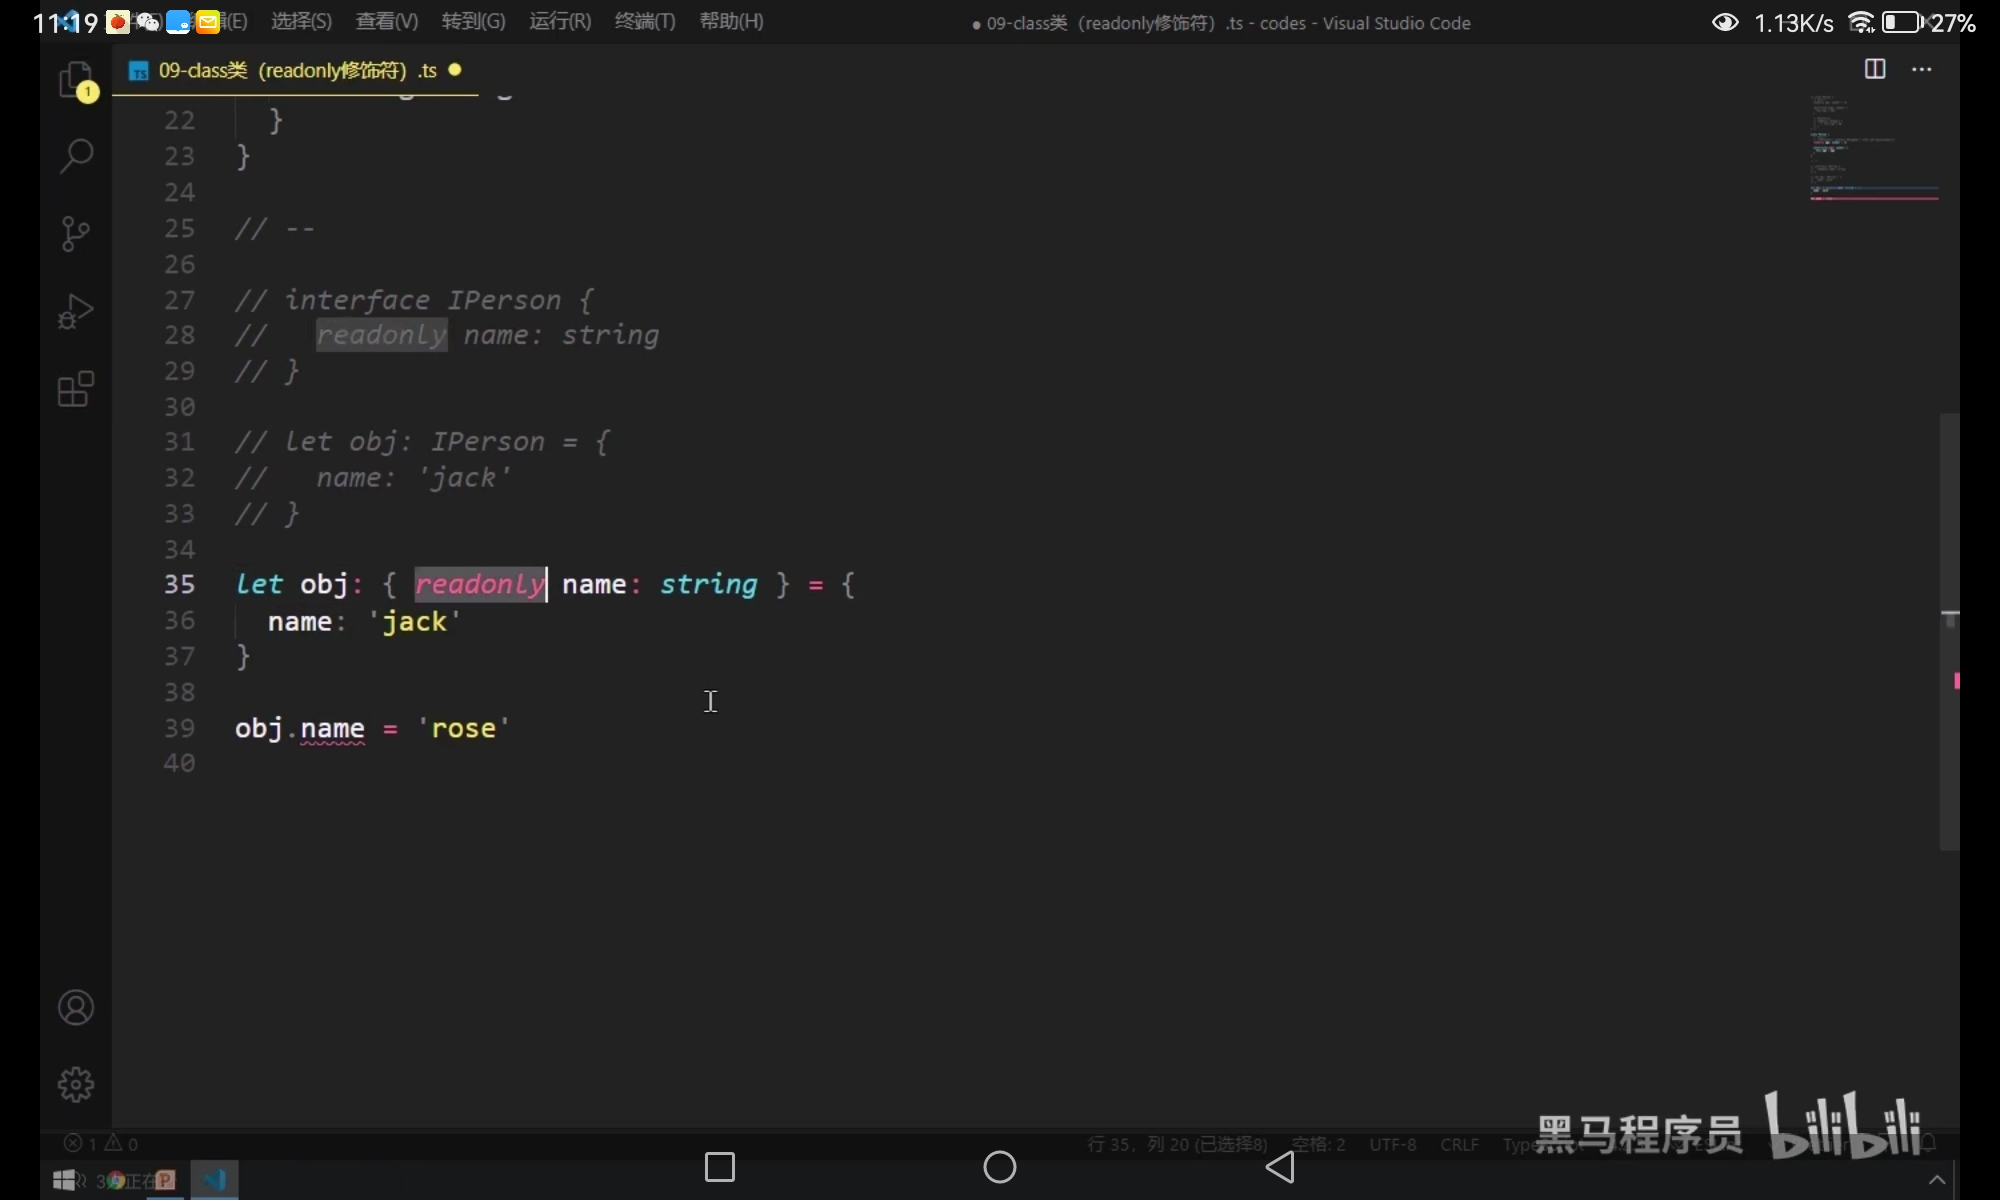2000x1200 pixels.
Task: Open the Search panel
Action: tap(76, 156)
